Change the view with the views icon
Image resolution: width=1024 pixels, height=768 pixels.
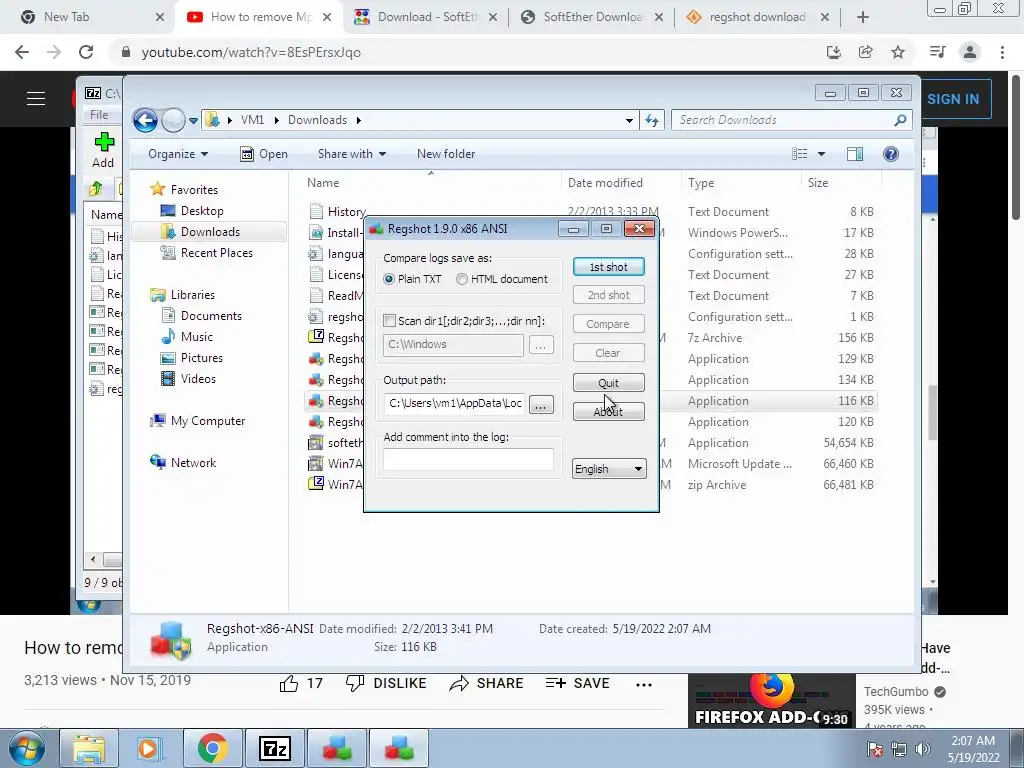[799, 154]
